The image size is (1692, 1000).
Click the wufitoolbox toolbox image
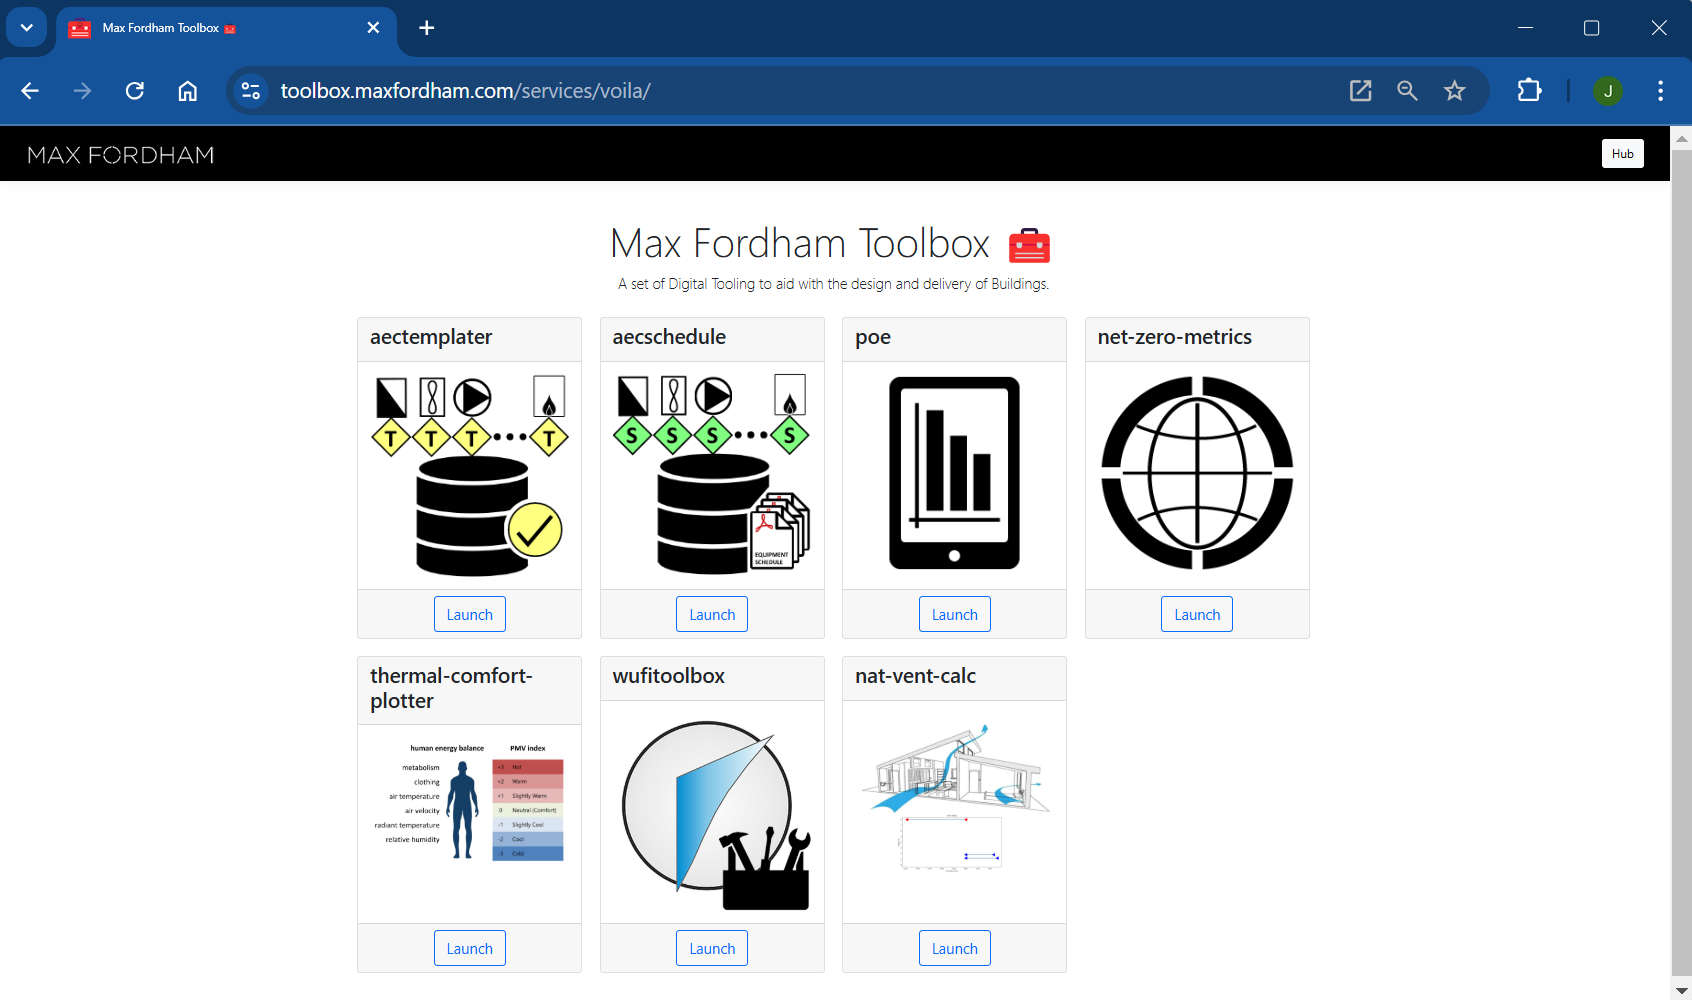pos(712,812)
